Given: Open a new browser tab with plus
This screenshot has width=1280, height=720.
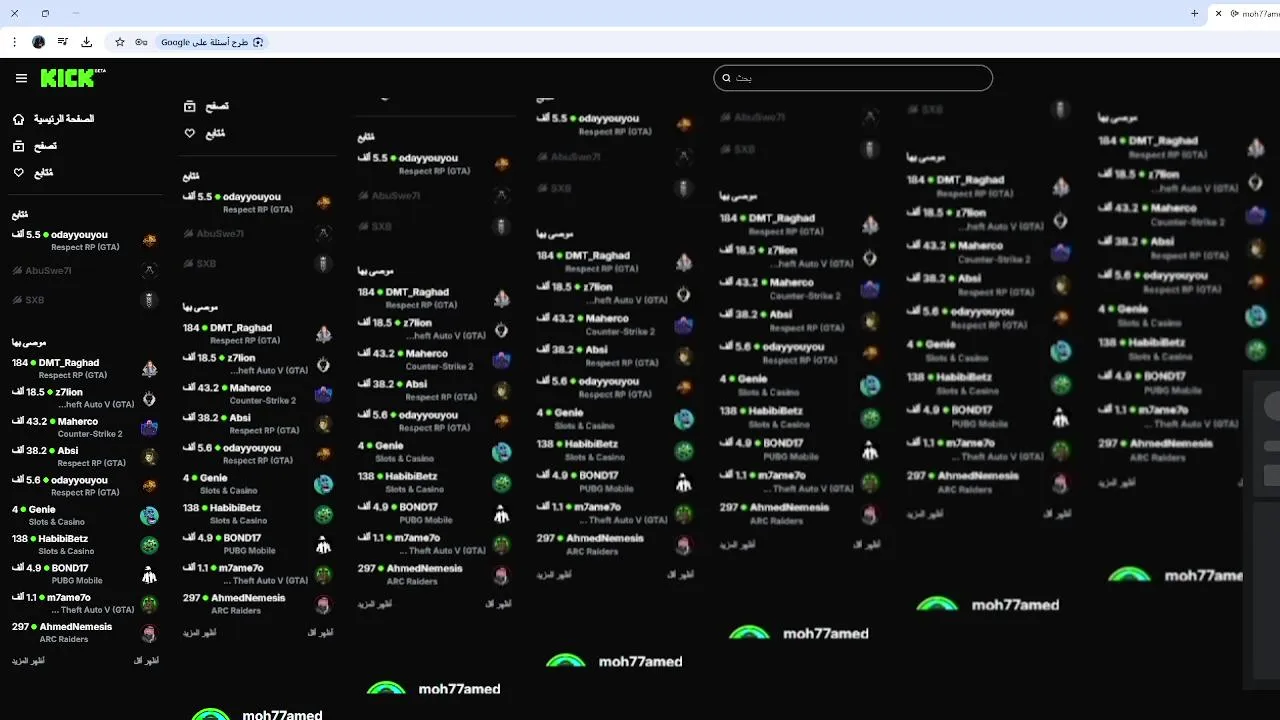Looking at the screenshot, I should (1194, 13).
